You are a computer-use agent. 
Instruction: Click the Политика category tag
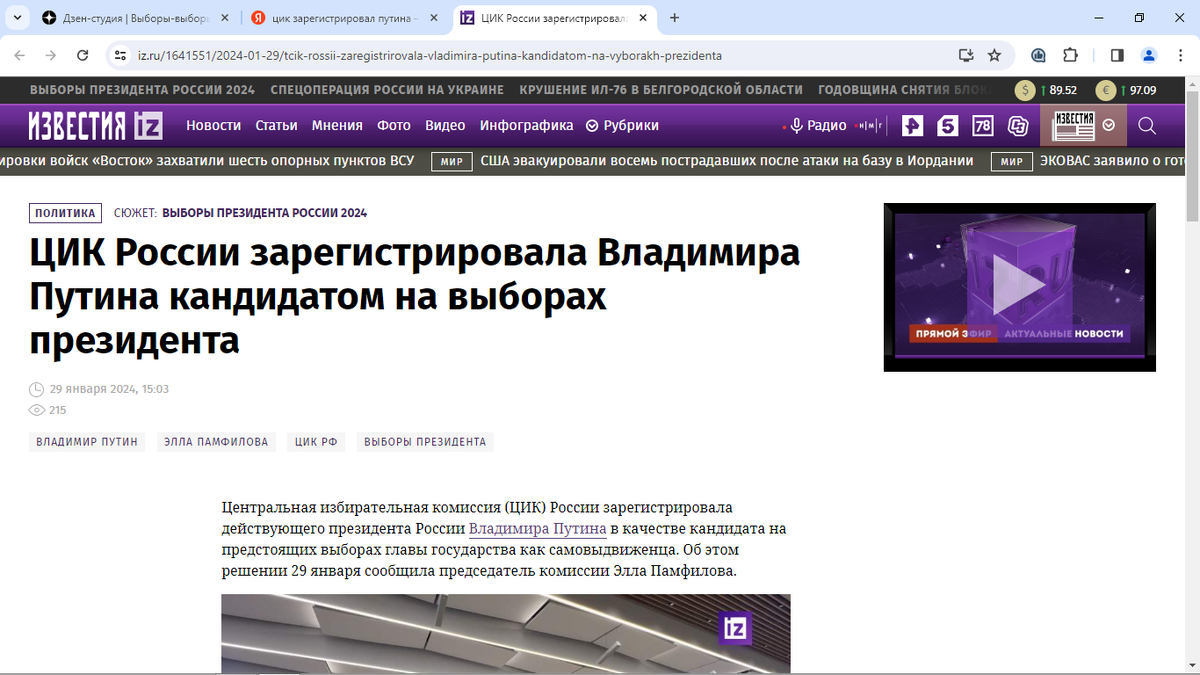[65, 213]
